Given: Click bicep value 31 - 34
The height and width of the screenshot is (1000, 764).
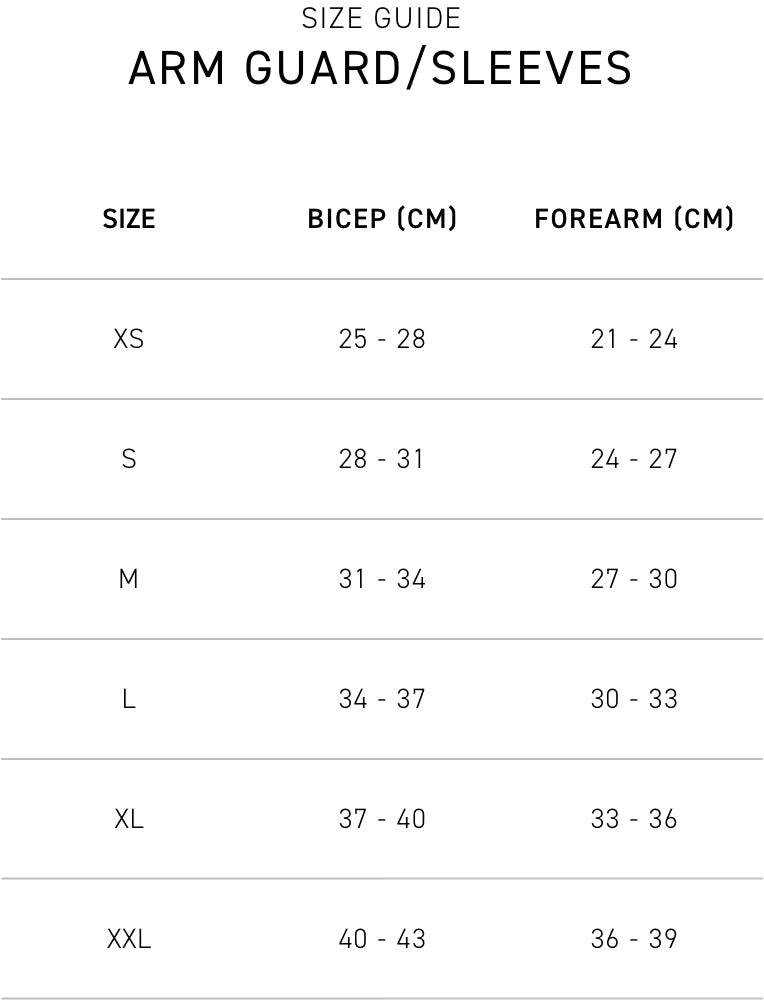Looking at the screenshot, I should [x=382, y=579].
